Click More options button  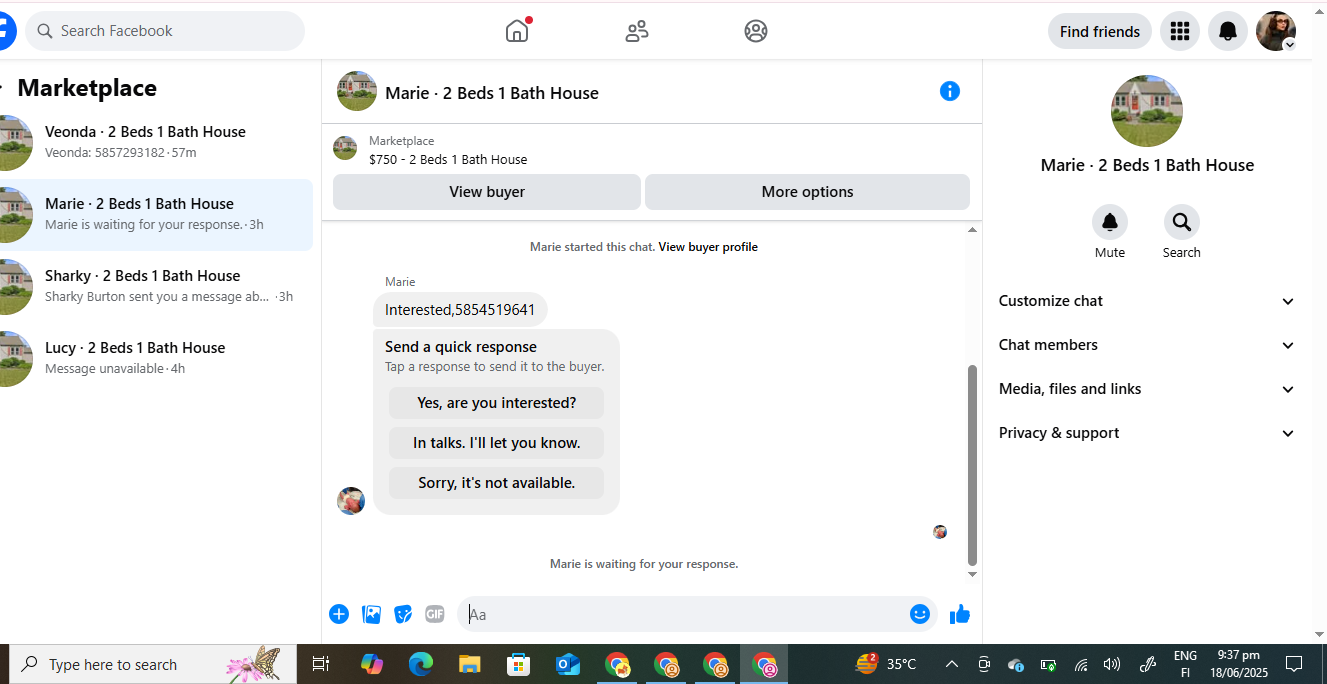pyautogui.click(x=807, y=192)
